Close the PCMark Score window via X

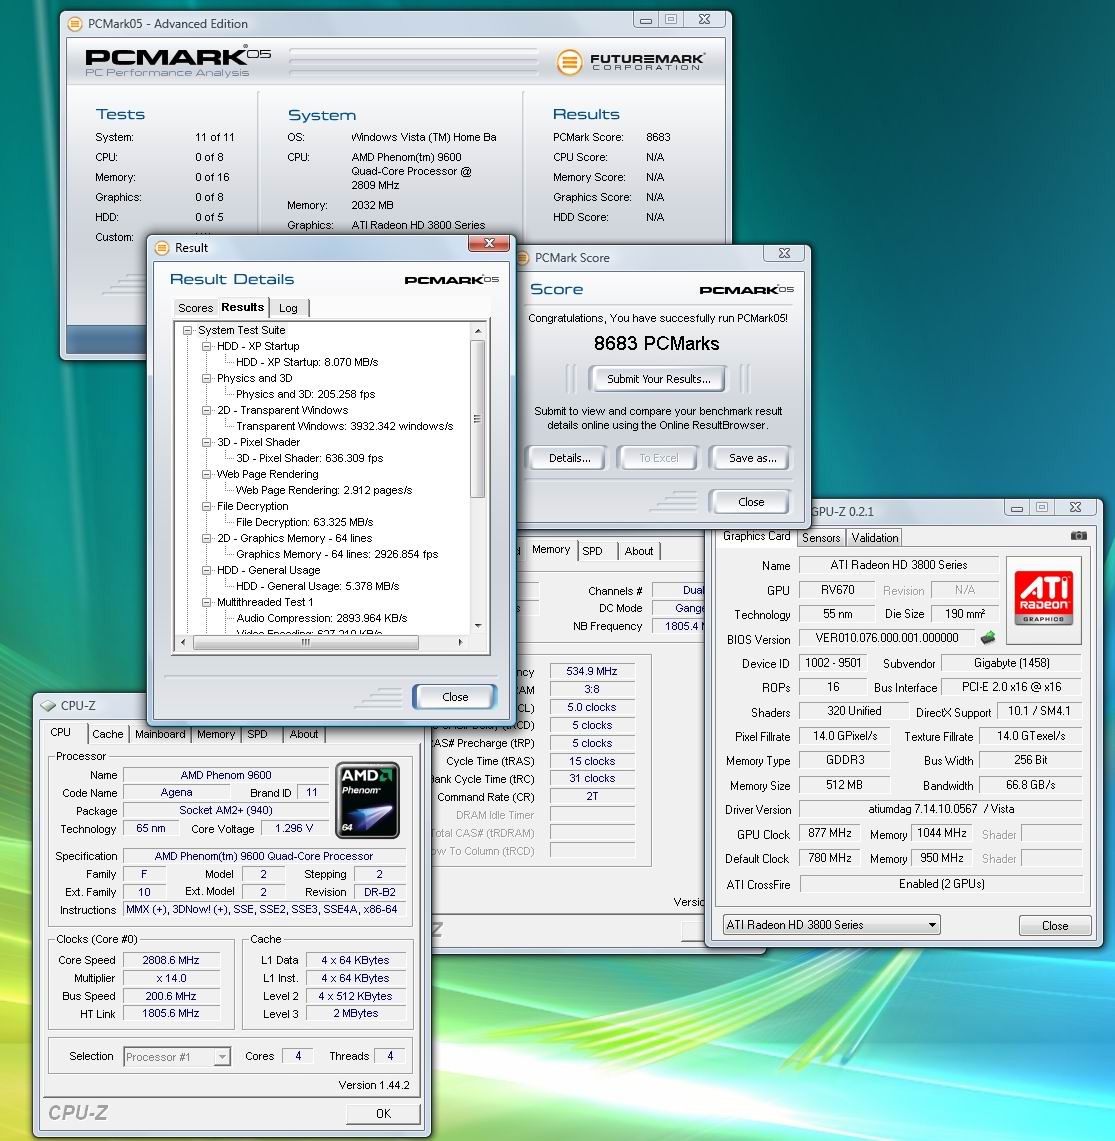tap(784, 253)
